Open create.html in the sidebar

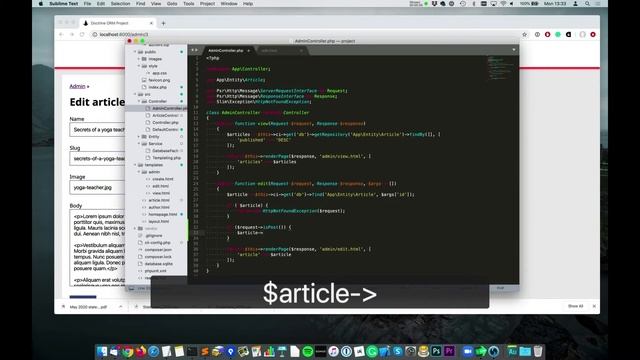pos(163,179)
